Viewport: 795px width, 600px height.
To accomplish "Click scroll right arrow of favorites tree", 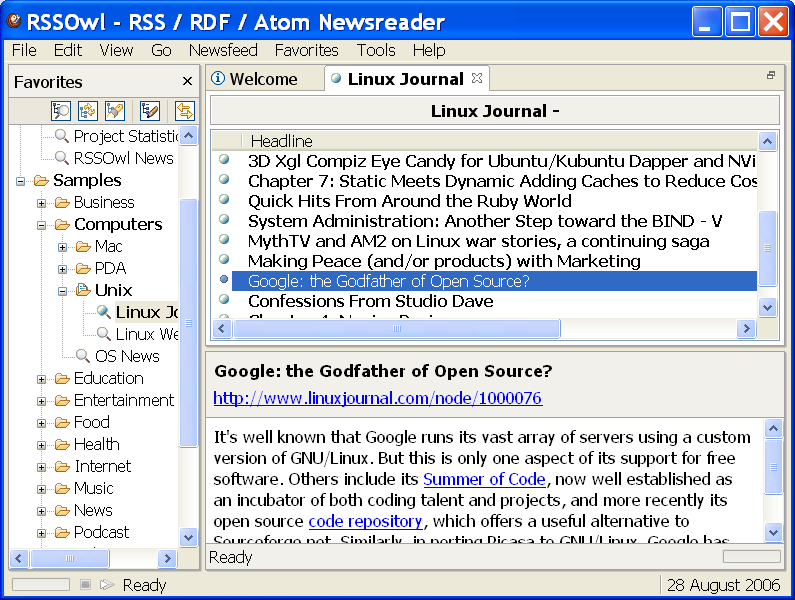I will (x=167, y=558).
